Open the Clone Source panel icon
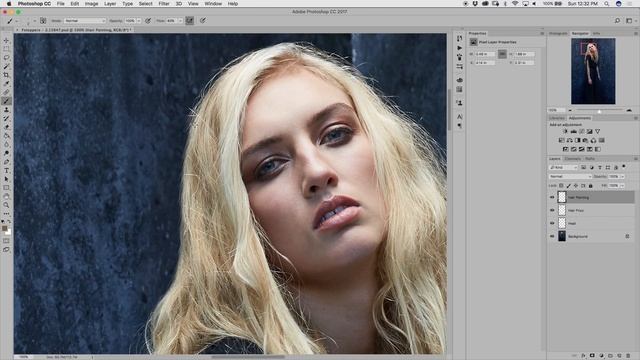This screenshot has width=640, height=360. 460,103
